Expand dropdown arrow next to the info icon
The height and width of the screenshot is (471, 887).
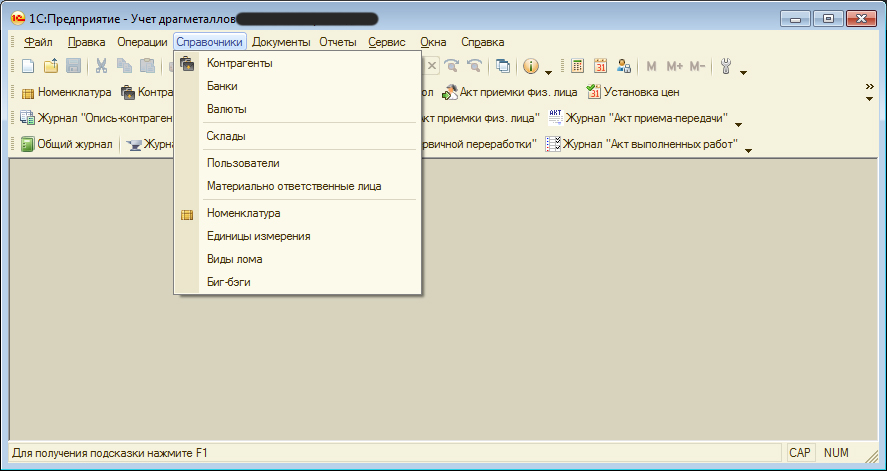click(549, 71)
